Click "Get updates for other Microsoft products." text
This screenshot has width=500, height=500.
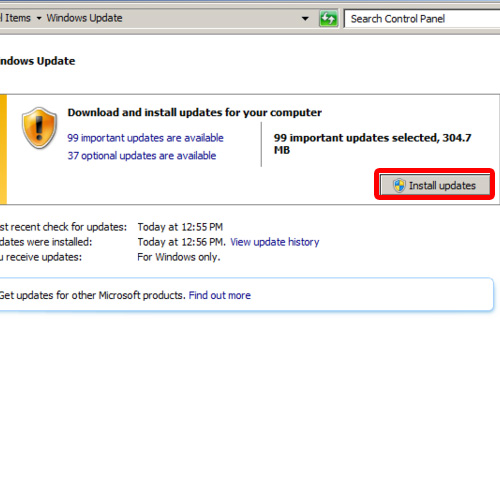[x=92, y=295]
